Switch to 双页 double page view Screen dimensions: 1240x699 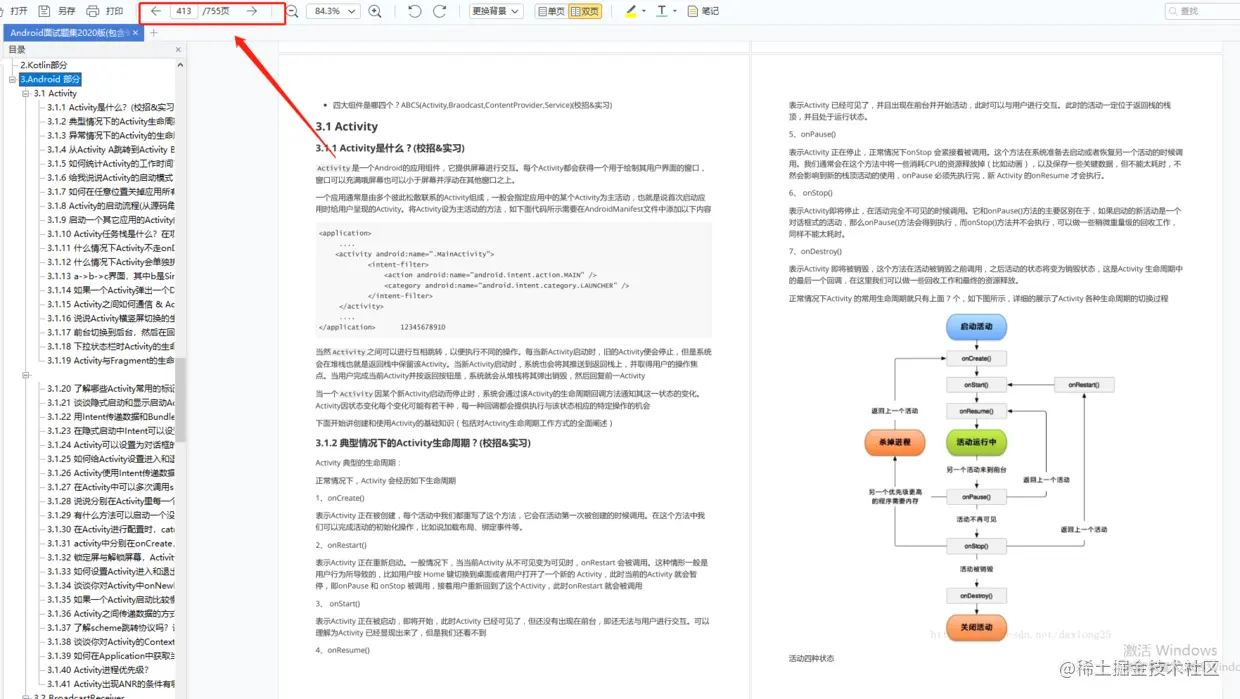[x=585, y=11]
